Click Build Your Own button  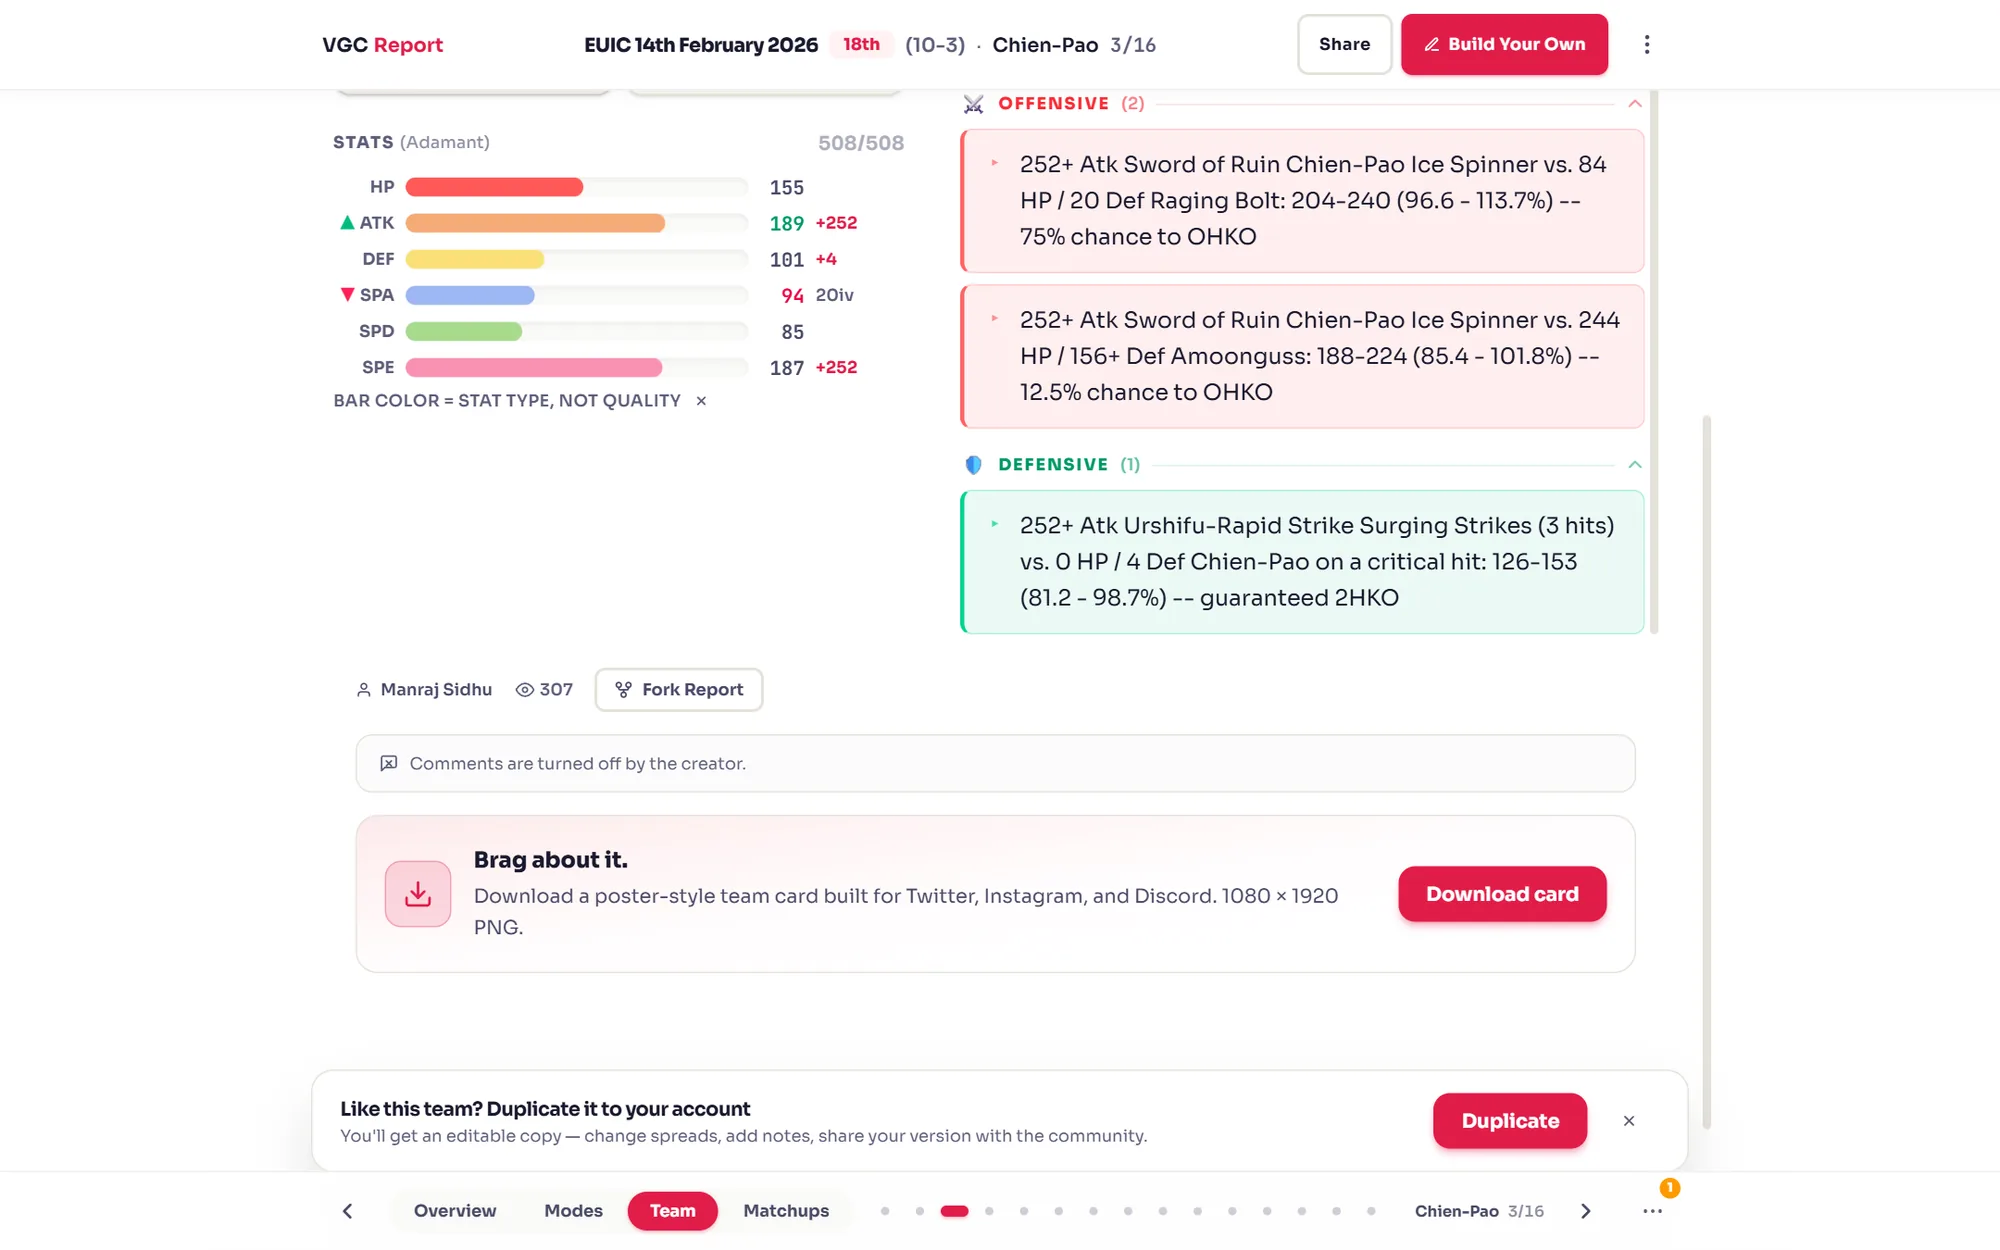[1504, 44]
